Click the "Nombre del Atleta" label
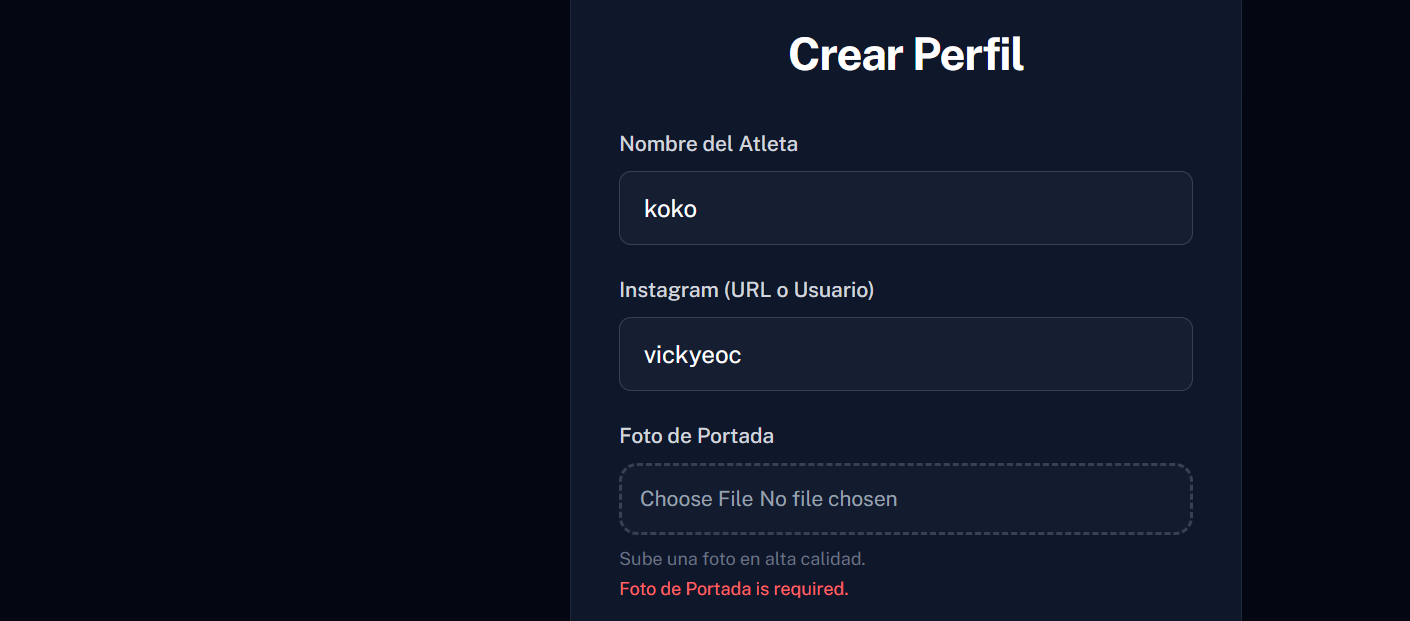1410x621 pixels. [x=708, y=144]
